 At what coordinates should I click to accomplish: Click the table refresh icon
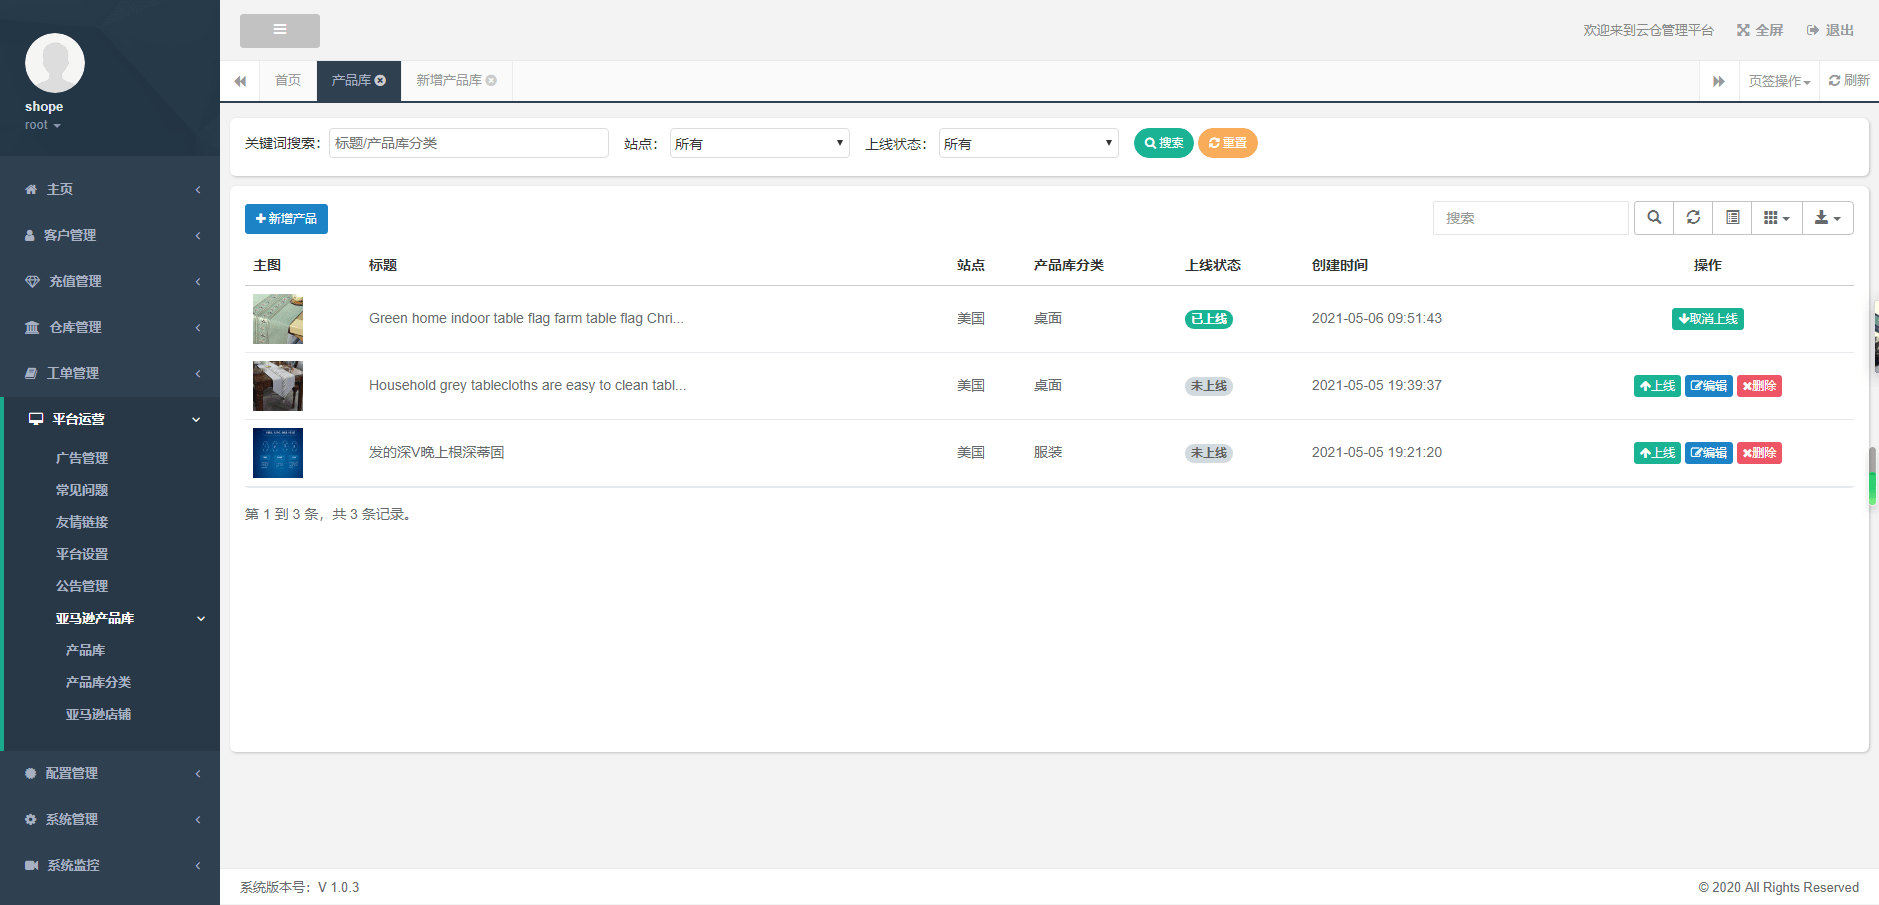pyautogui.click(x=1693, y=218)
